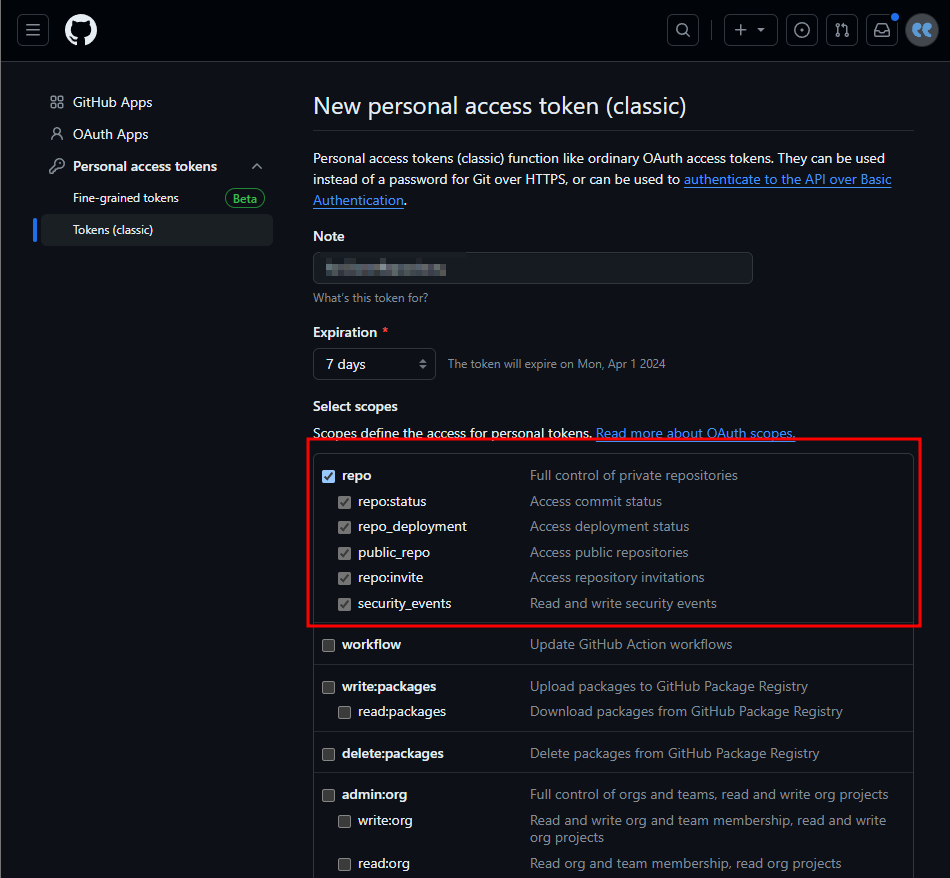This screenshot has height=878, width=950.
Task: Enable the admin:org scope checkbox
Action: 328,795
